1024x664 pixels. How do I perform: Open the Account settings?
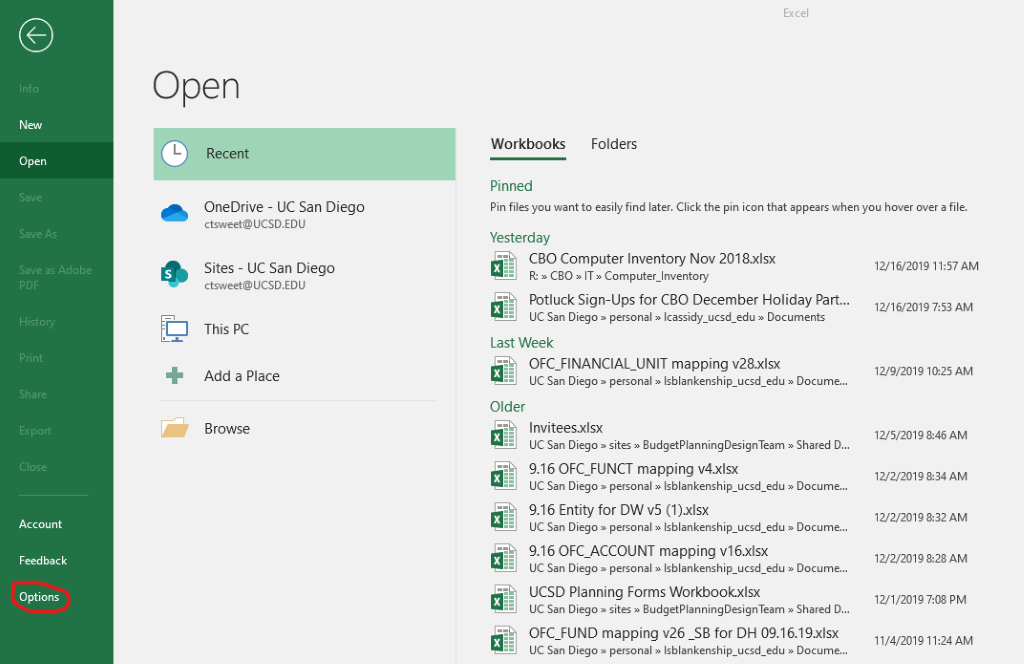coord(40,524)
